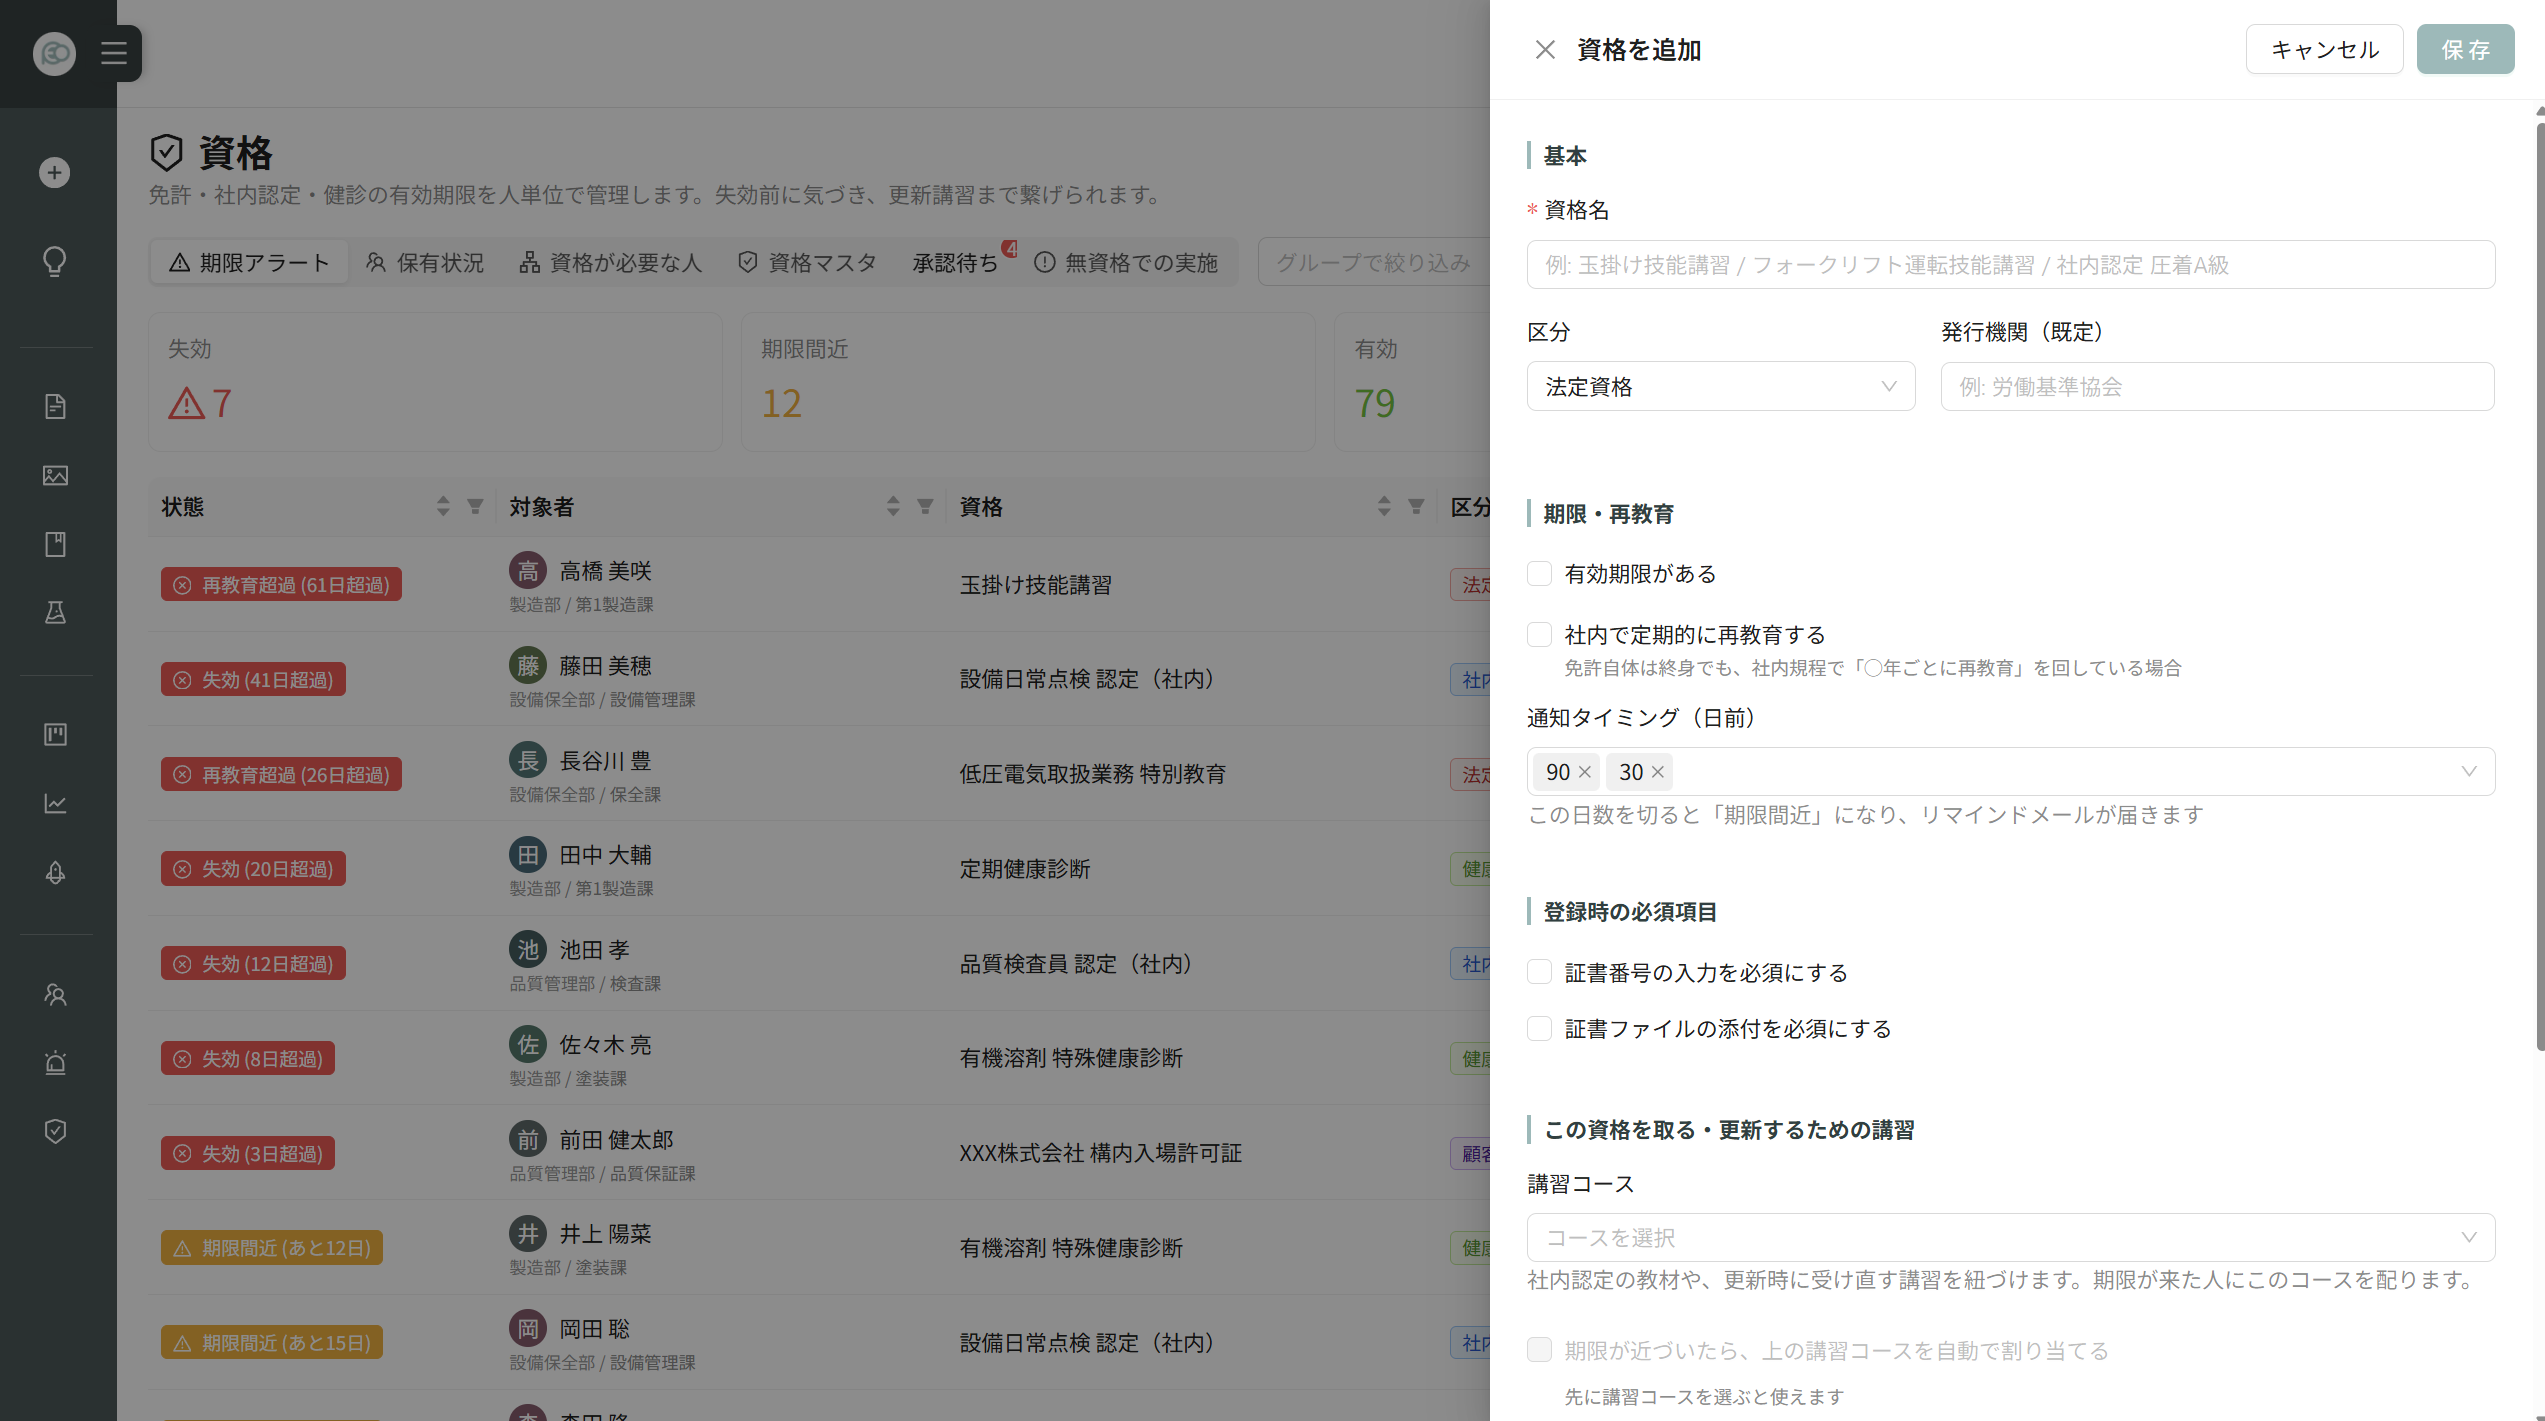Click the 再教育超過 (61日超過) status badge
Image resolution: width=2545 pixels, height=1421 pixels.
coord(281,585)
